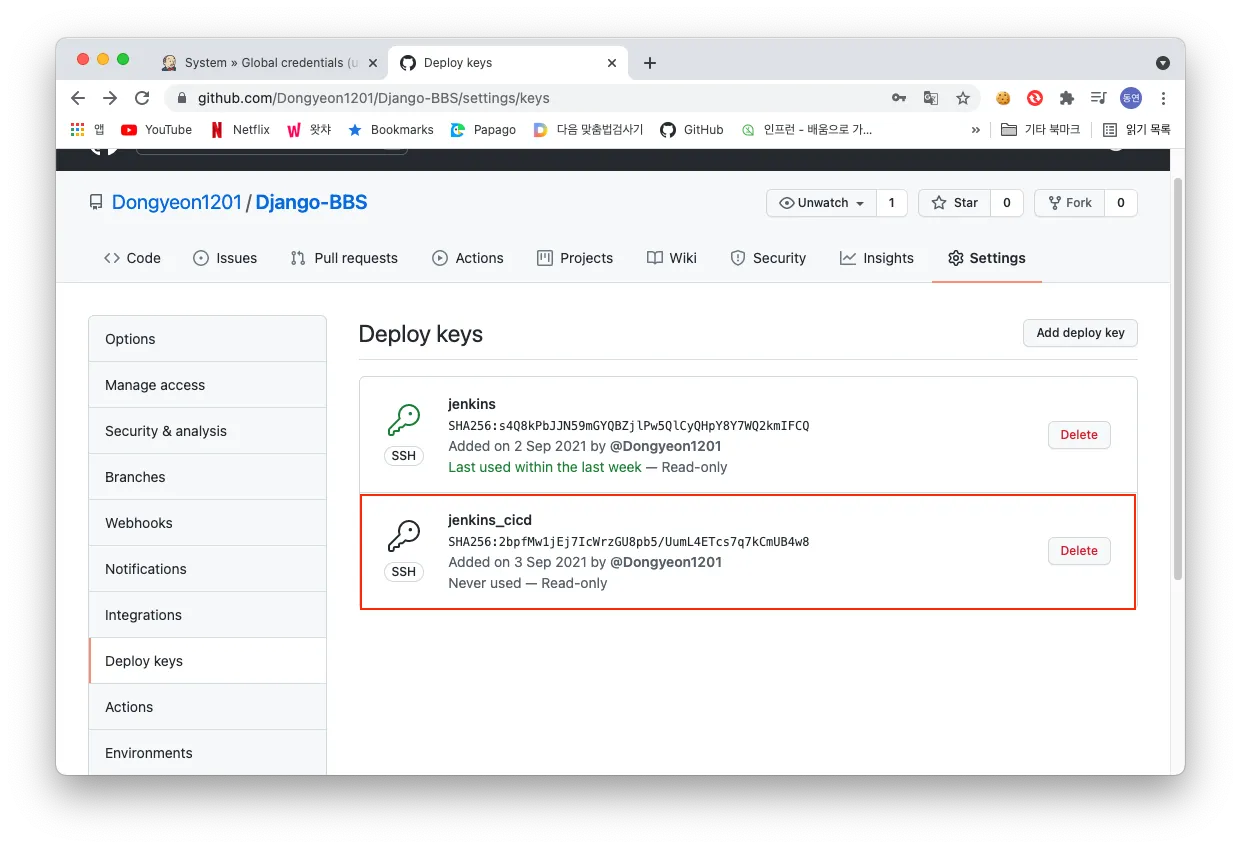Click the tab search arrow in Chrome
Screen dimensions: 1241x849
[1162, 63]
